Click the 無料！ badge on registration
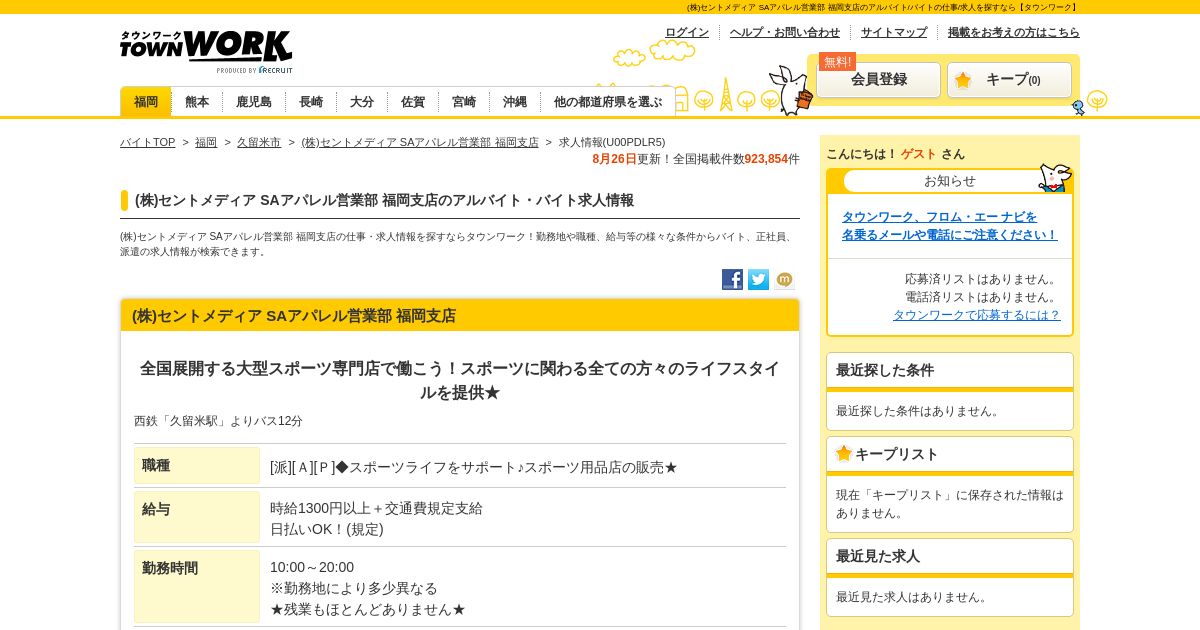 [x=837, y=62]
